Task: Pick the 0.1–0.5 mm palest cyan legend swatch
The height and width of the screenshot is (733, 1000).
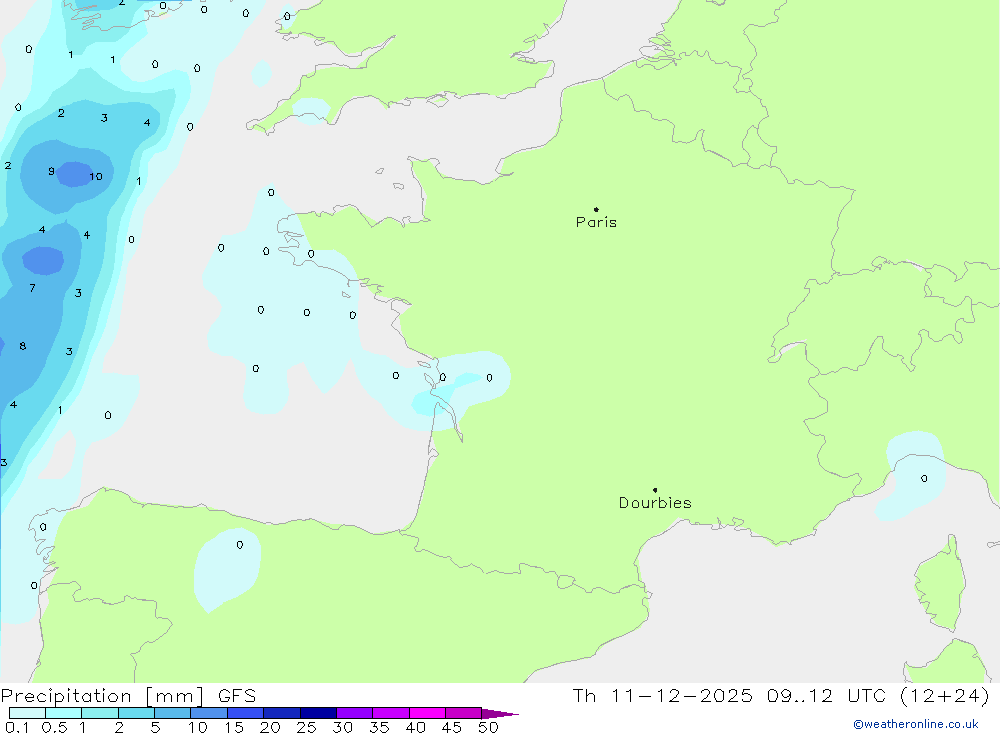Action: point(27,713)
